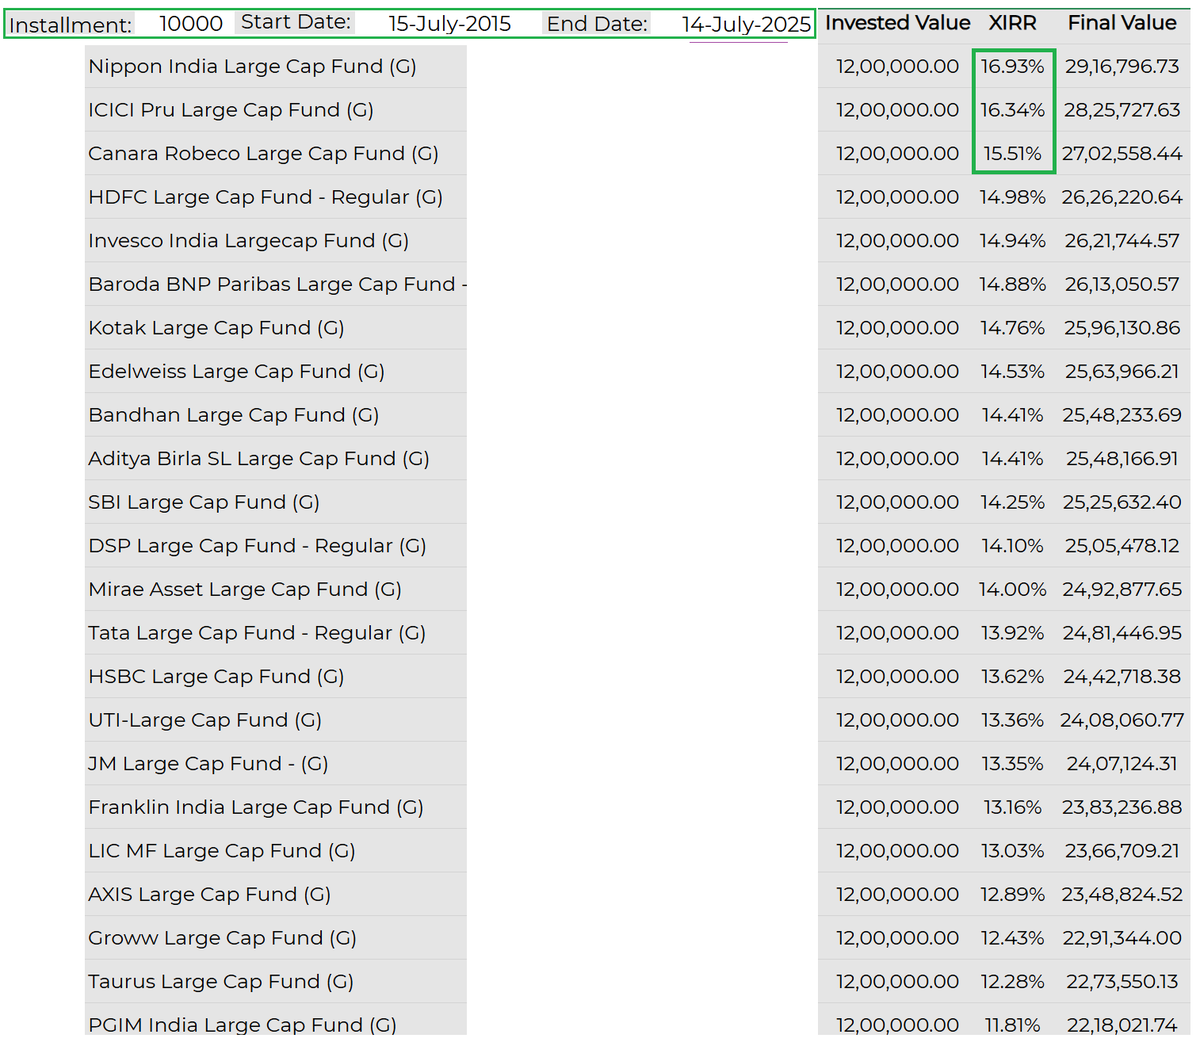Viewport: 1200px width, 1042px height.
Task: Click XIRR value 14.76%
Action: click(1012, 328)
